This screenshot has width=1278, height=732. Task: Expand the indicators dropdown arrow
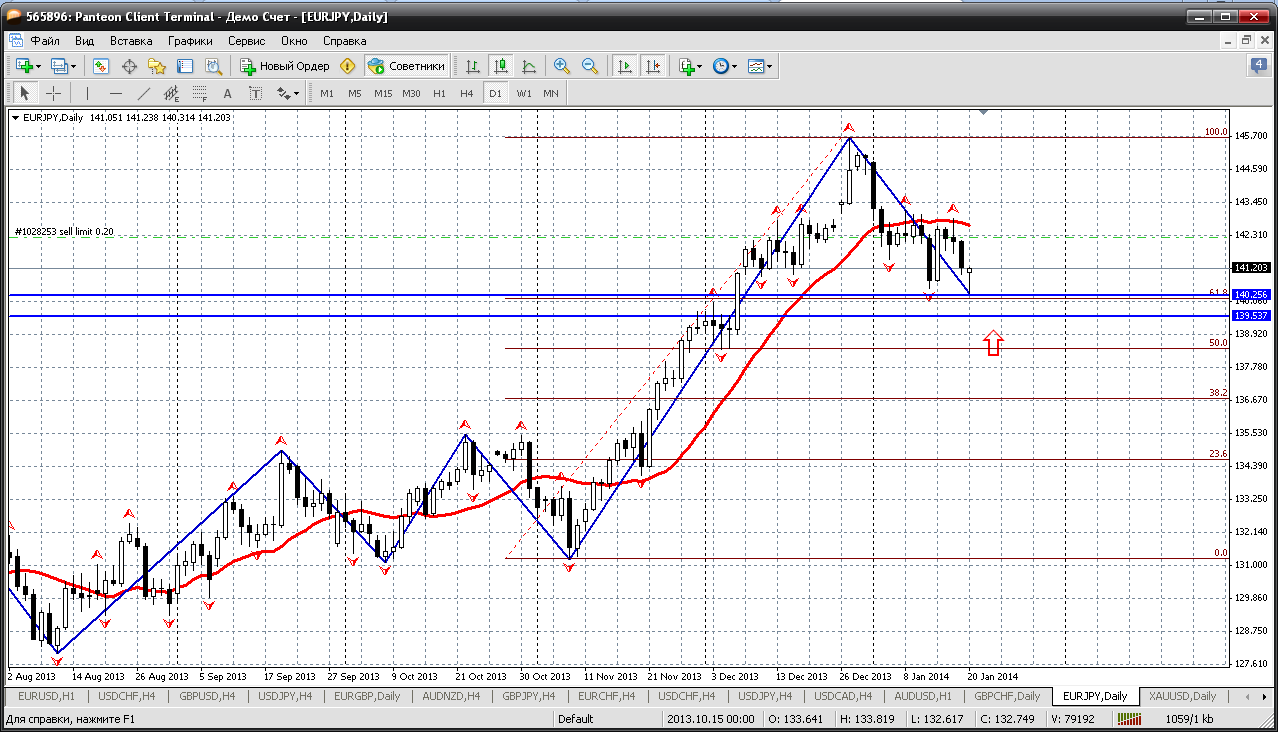tap(700, 66)
